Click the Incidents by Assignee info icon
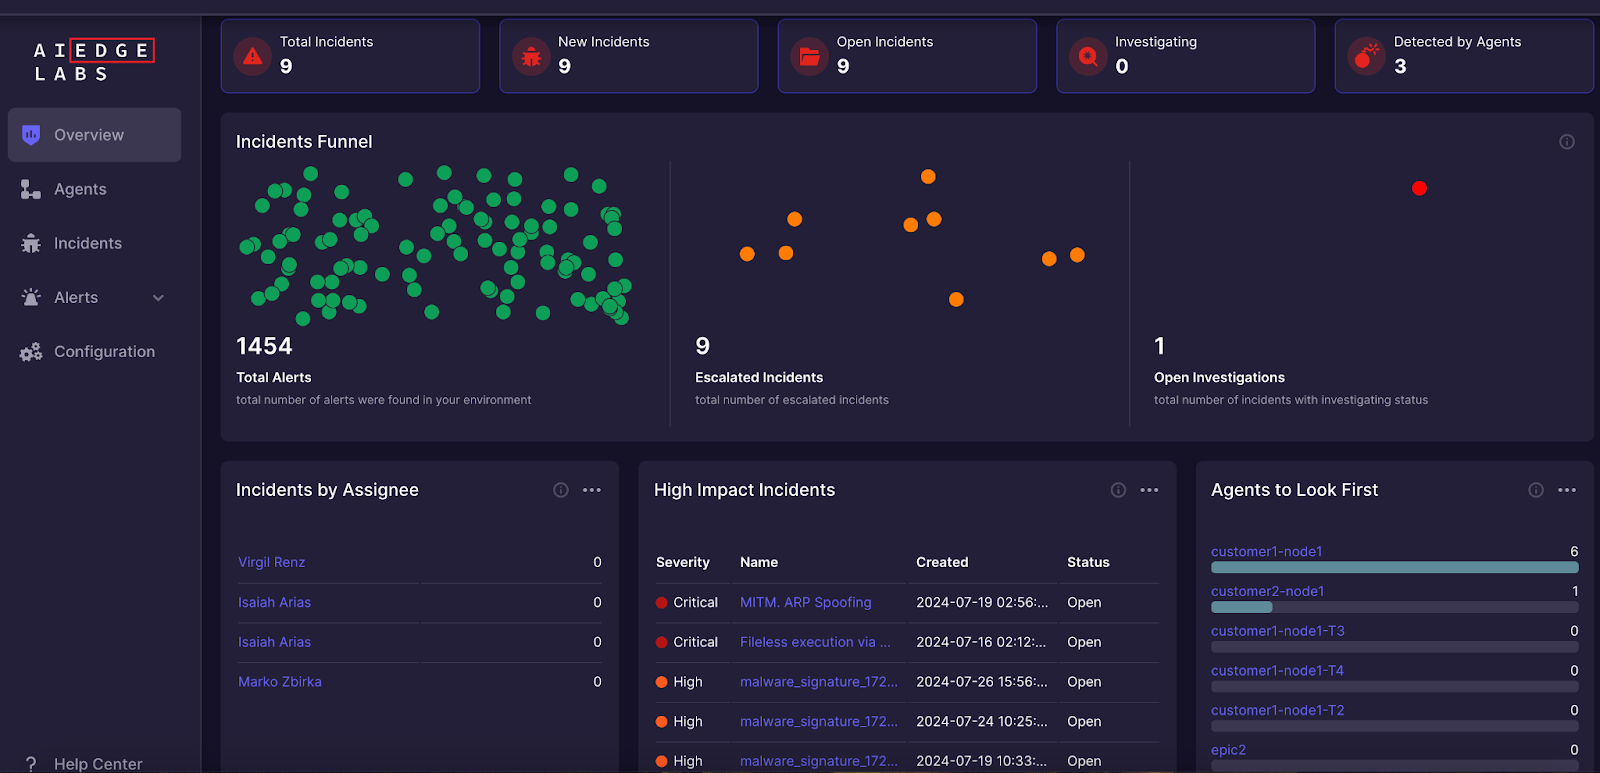The image size is (1600, 773). (561, 490)
